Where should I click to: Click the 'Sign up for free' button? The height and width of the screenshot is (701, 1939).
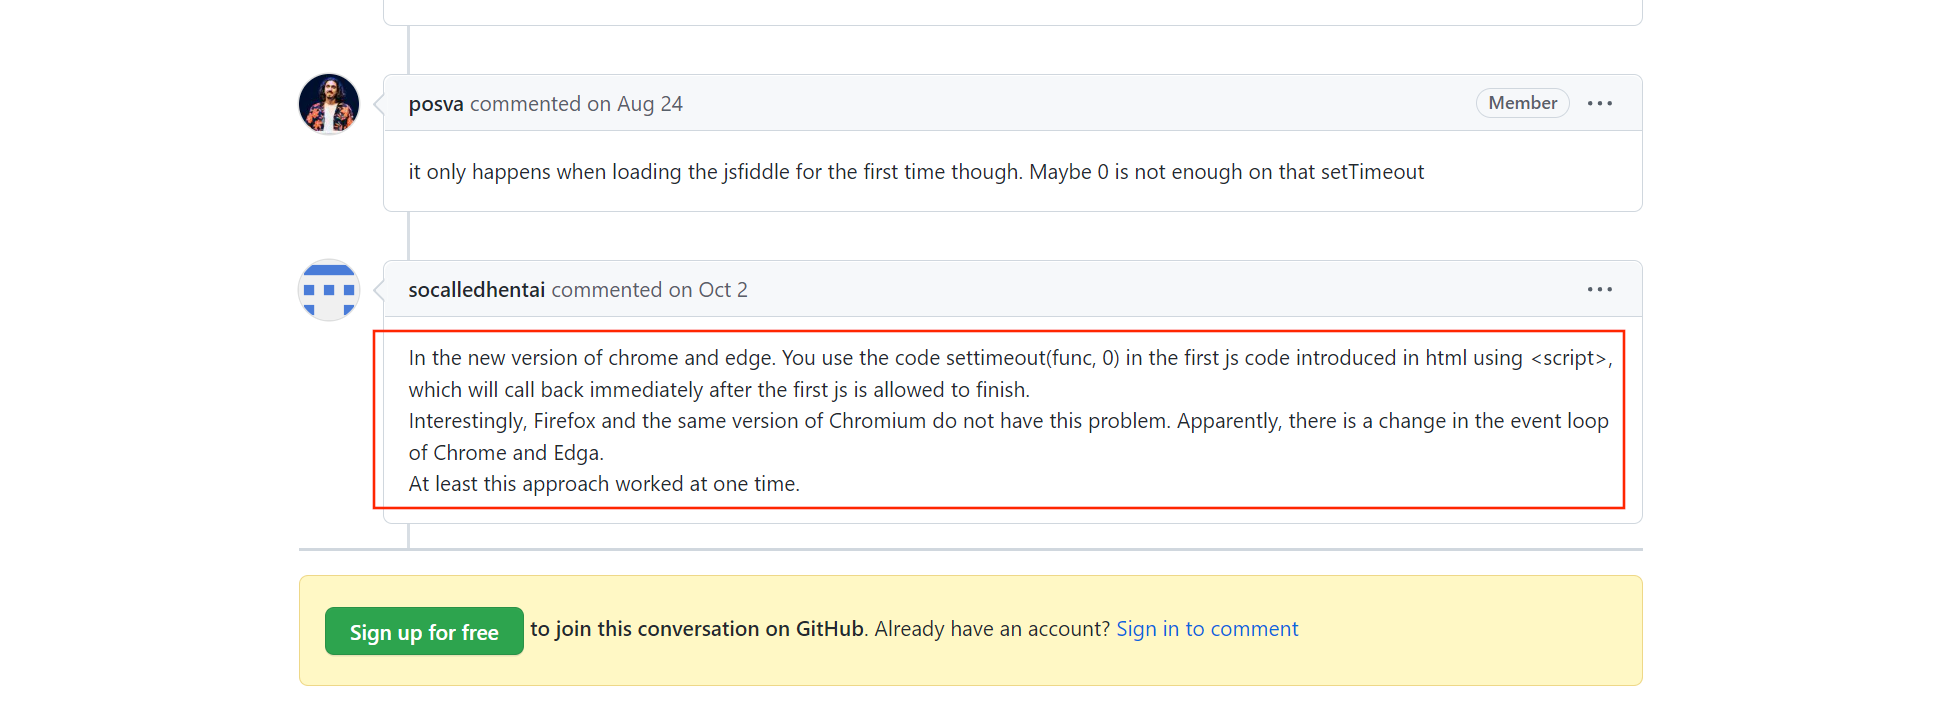tap(424, 631)
